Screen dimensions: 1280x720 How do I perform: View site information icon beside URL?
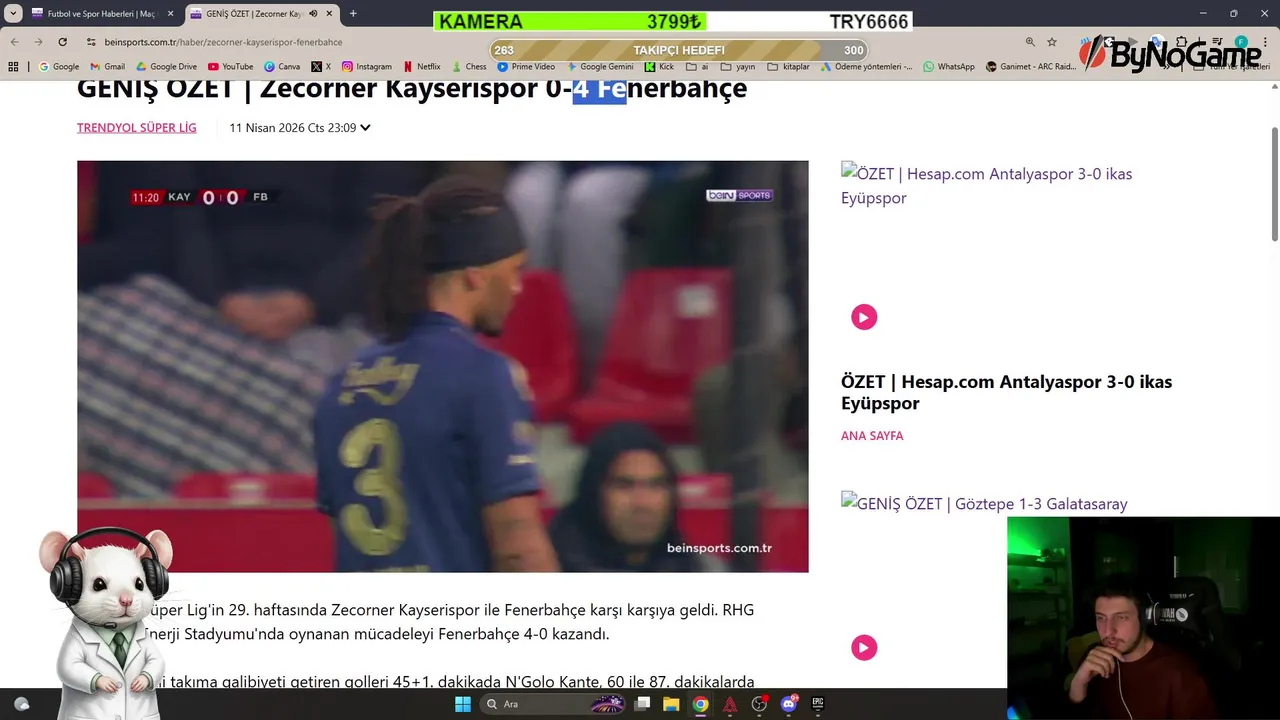91,42
